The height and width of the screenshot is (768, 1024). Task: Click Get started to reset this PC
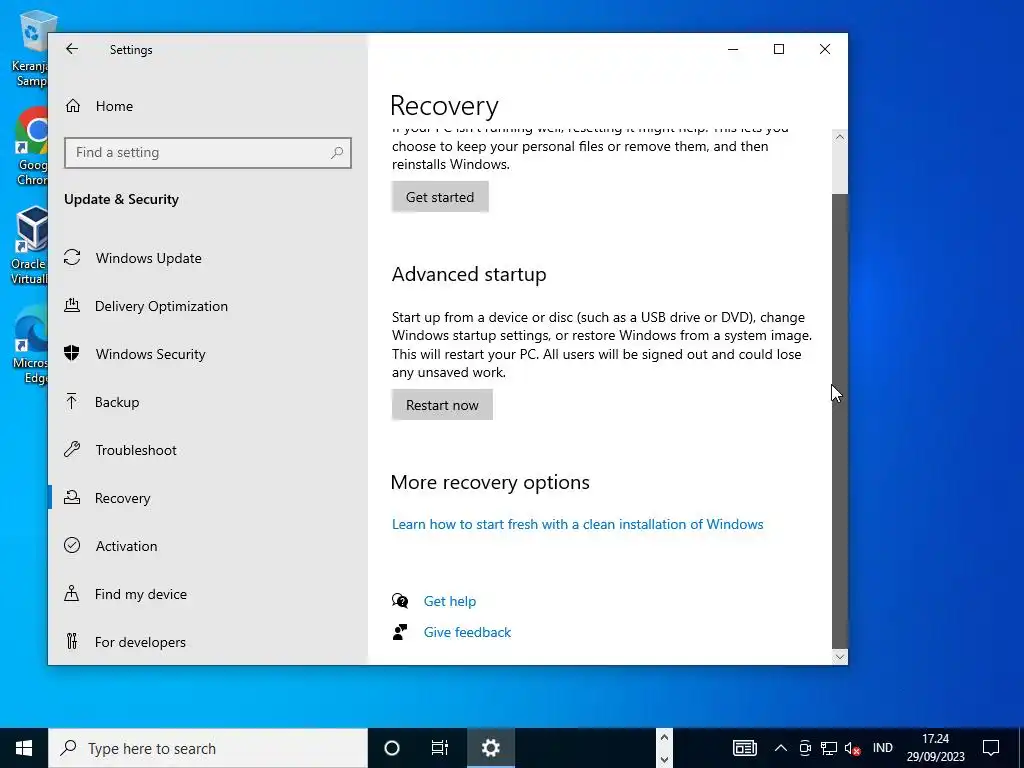[x=440, y=197]
